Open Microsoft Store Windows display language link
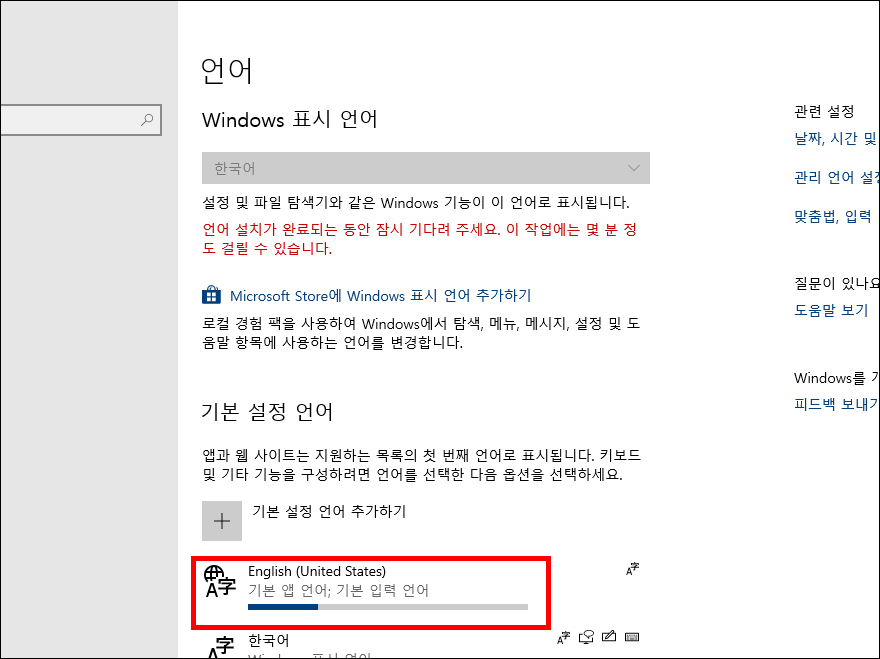Screen dimensions: 880x659 380,296
